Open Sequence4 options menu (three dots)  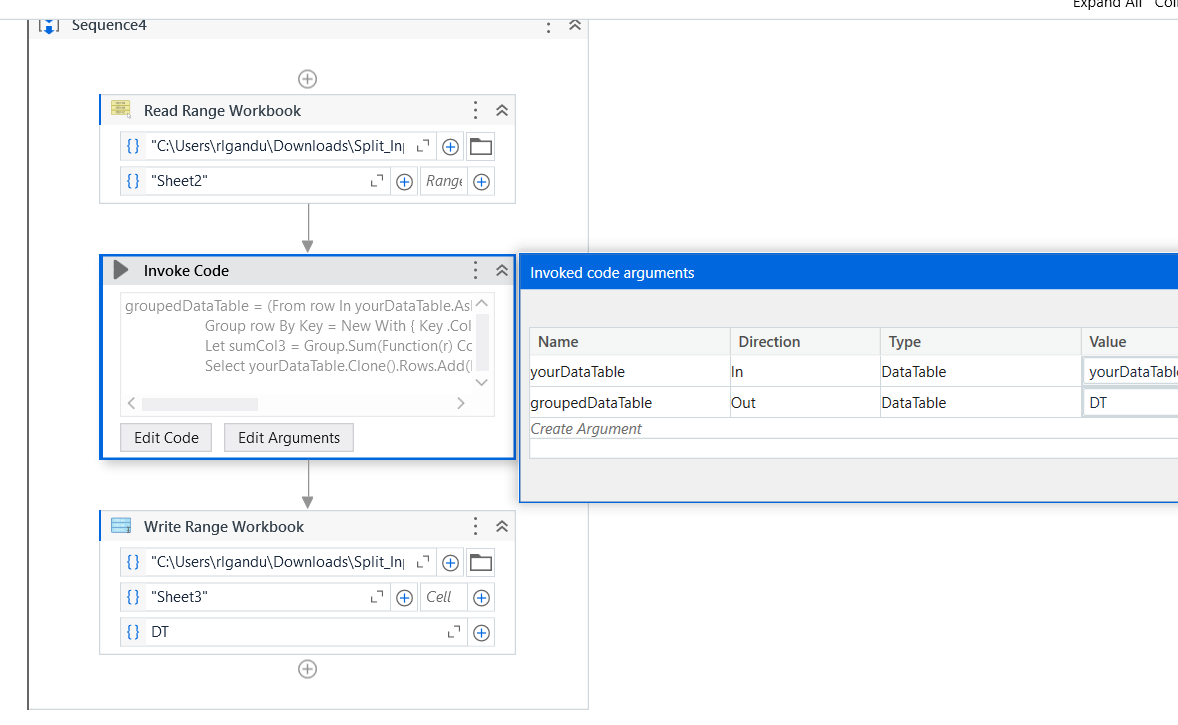click(548, 27)
